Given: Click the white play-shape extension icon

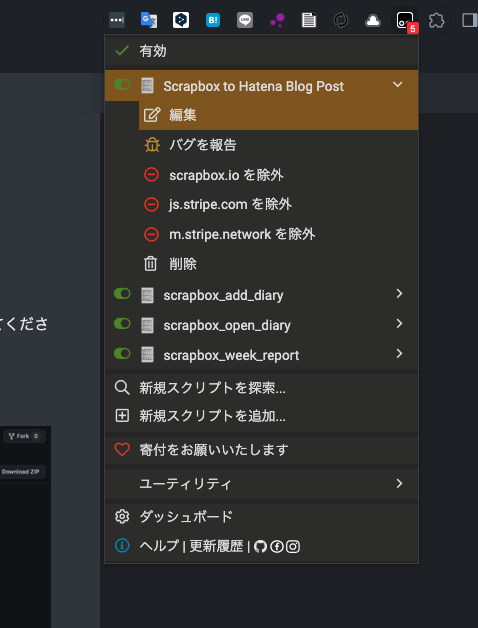Looking at the screenshot, I should click(x=181, y=20).
